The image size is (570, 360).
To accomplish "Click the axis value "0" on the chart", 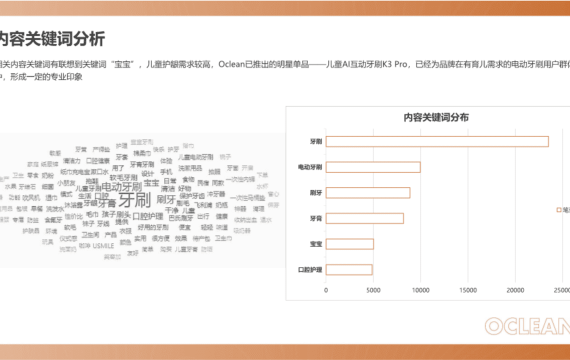I will [326, 290].
